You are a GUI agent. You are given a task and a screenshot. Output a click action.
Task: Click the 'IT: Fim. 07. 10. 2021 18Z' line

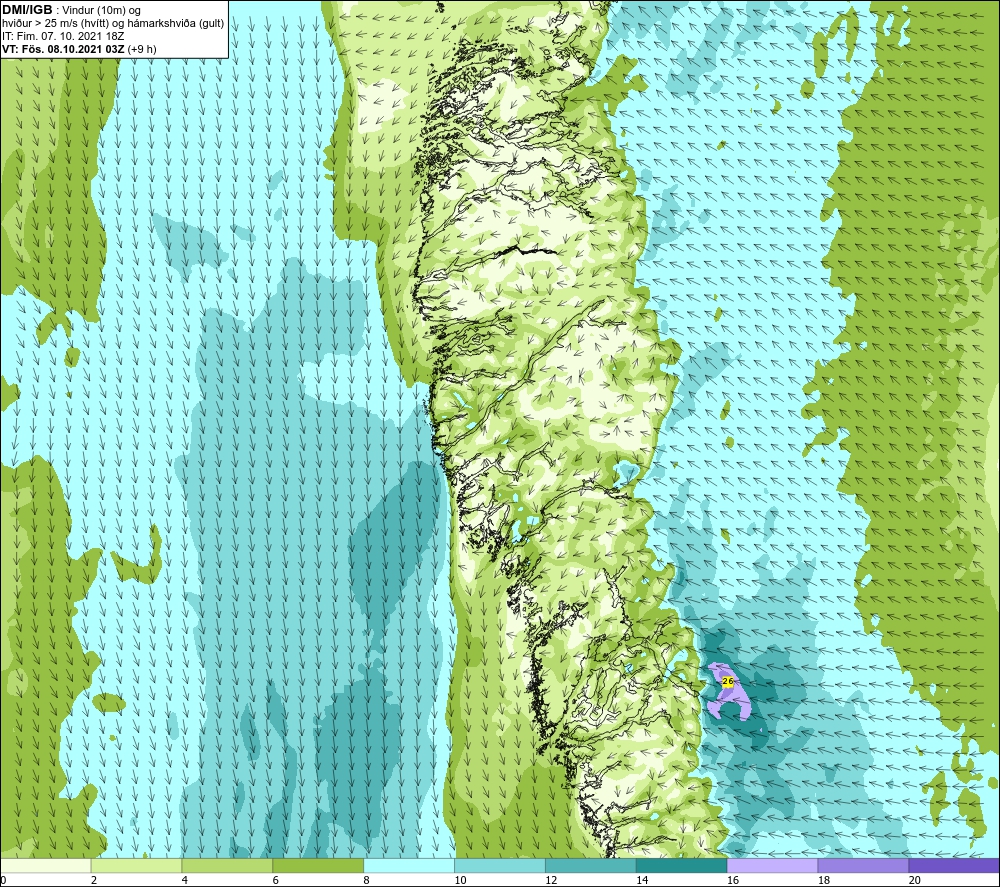click(63, 36)
